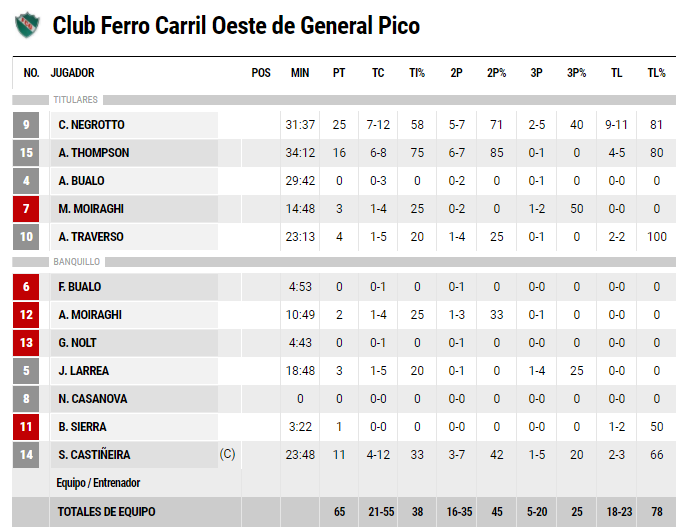
Task: Click the red number 11 badge
Action: click(26, 427)
